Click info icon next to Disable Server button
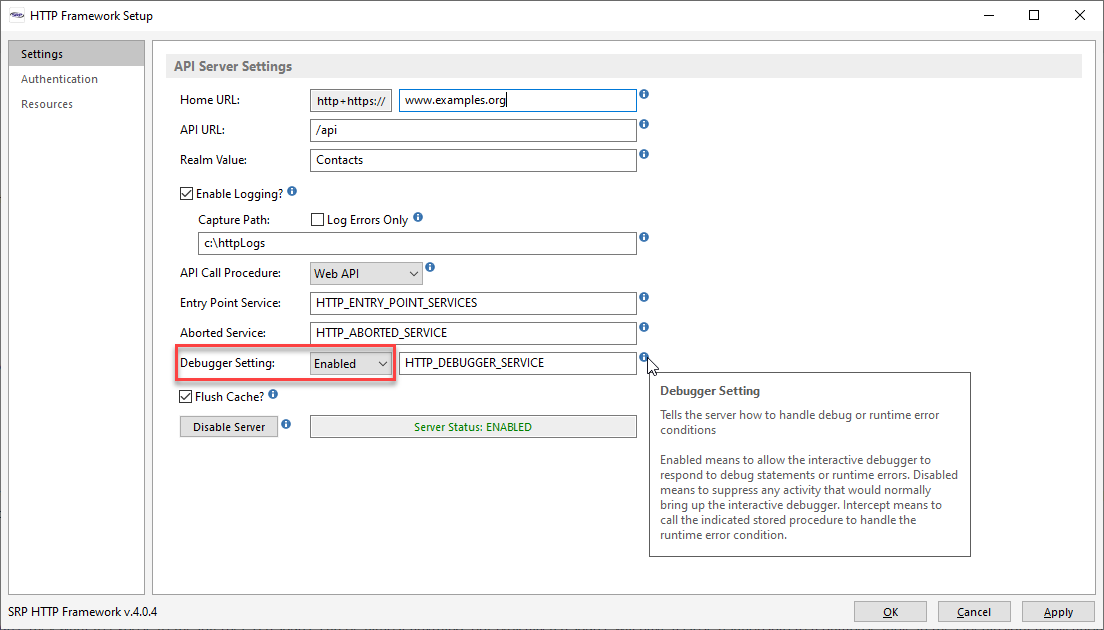 click(286, 424)
